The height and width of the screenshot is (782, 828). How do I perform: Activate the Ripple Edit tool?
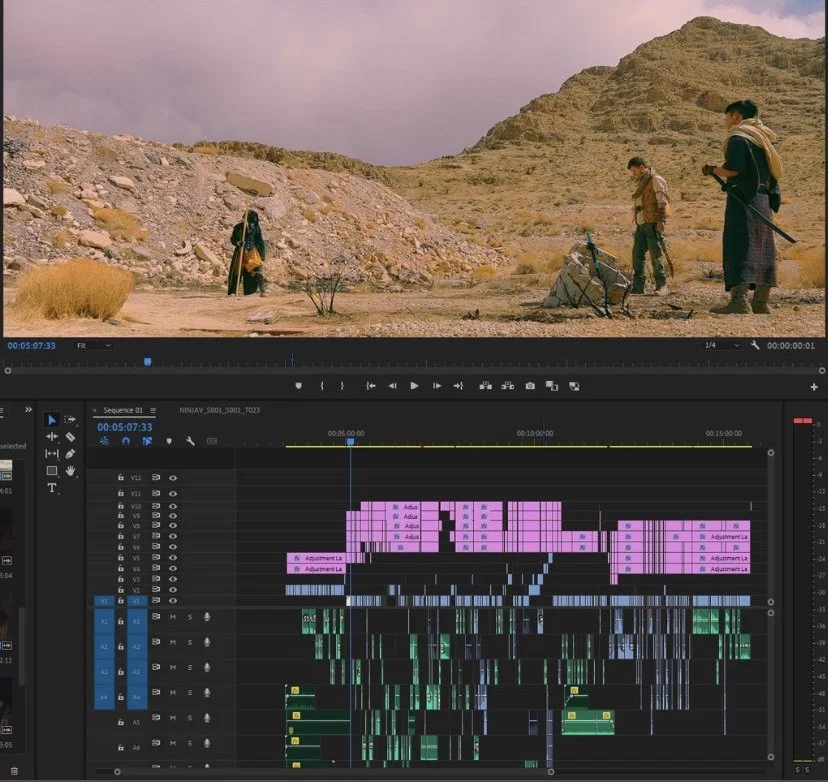[x=52, y=437]
